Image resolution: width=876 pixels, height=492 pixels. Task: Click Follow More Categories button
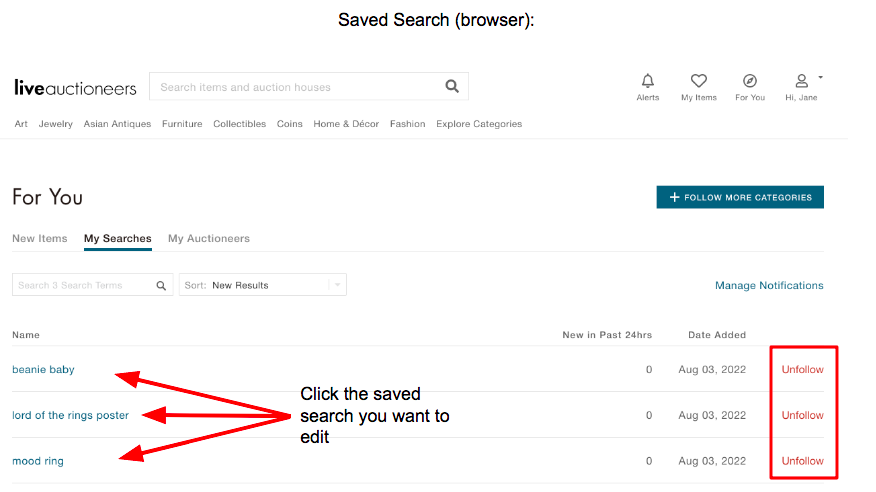[740, 197]
